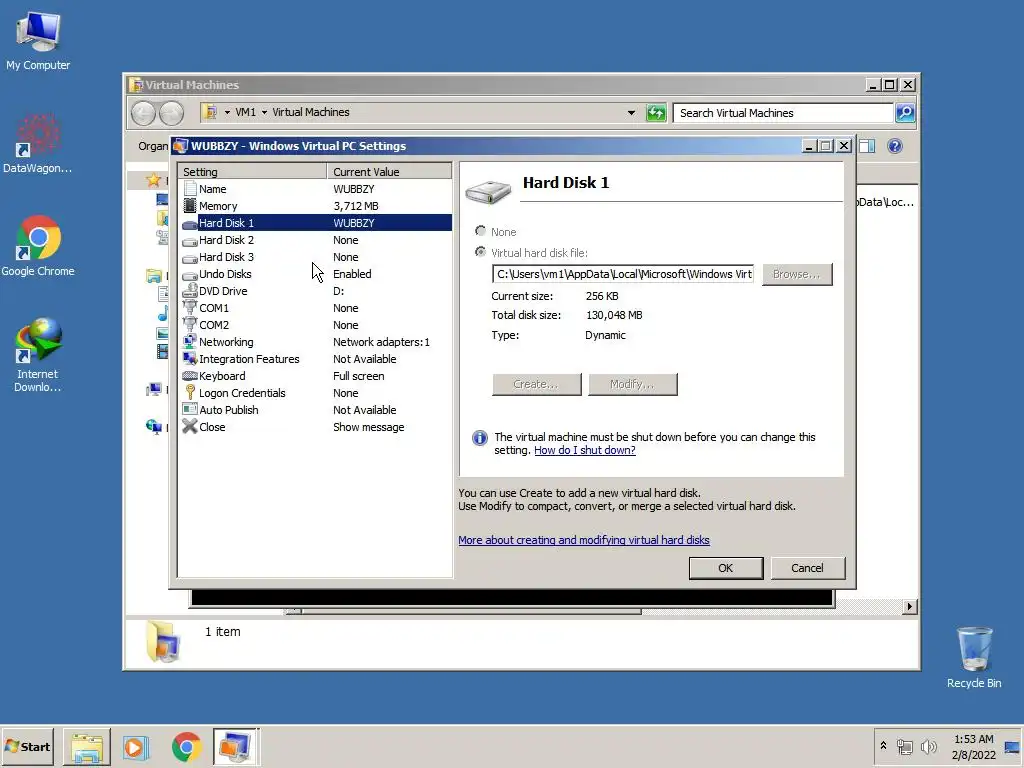Open the Recycle Bin

(x=974, y=658)
